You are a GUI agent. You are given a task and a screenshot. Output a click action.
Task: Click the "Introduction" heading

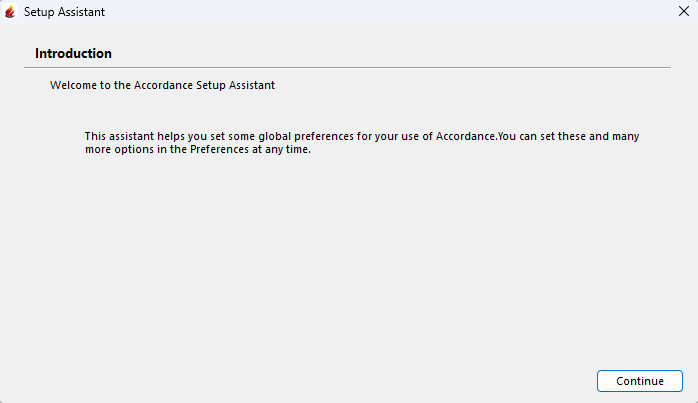pyautogui.click(x=73, y=53)
